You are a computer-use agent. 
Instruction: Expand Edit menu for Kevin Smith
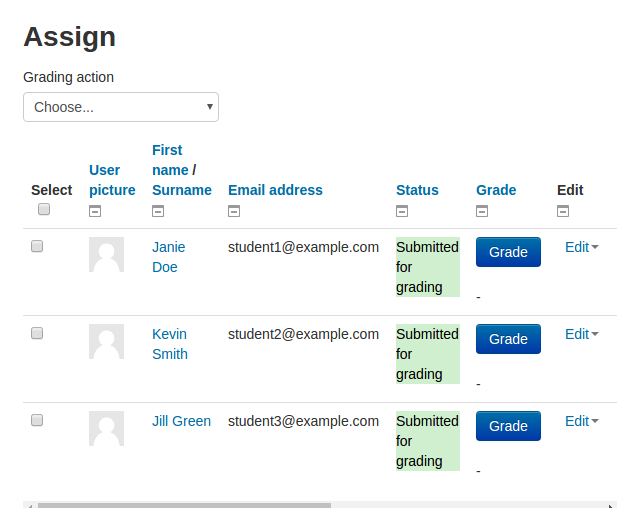582,334
